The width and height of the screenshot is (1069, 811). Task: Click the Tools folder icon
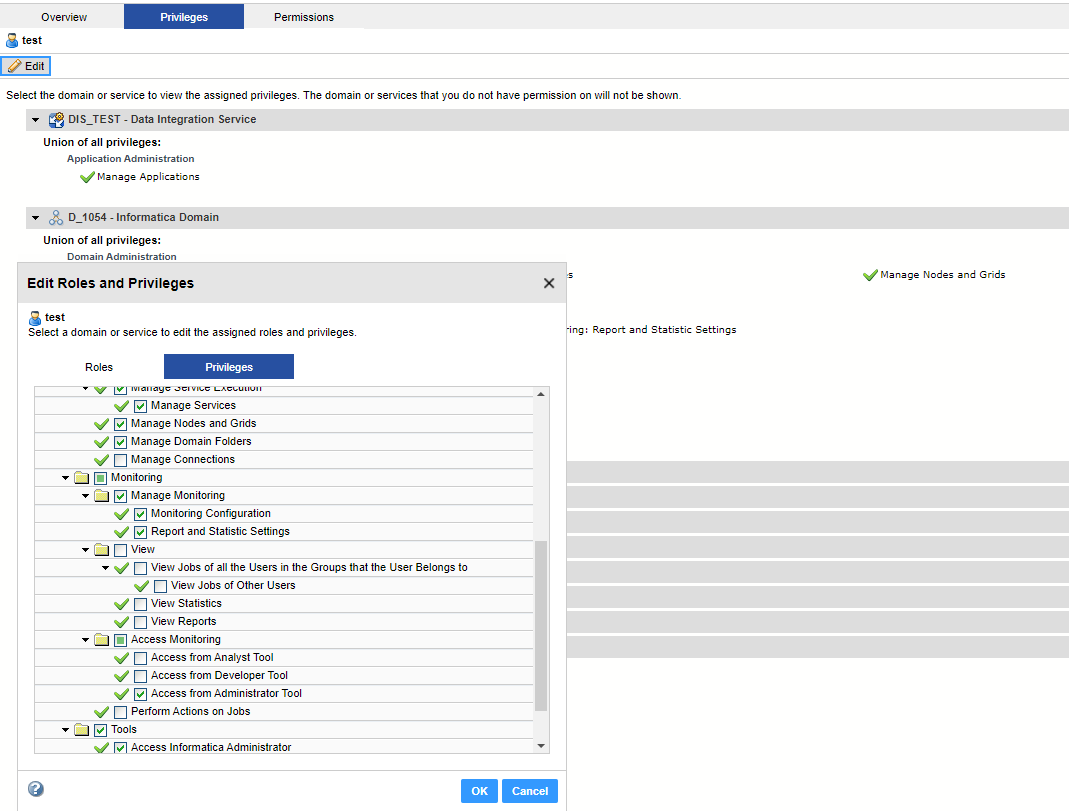pos(82,729)
